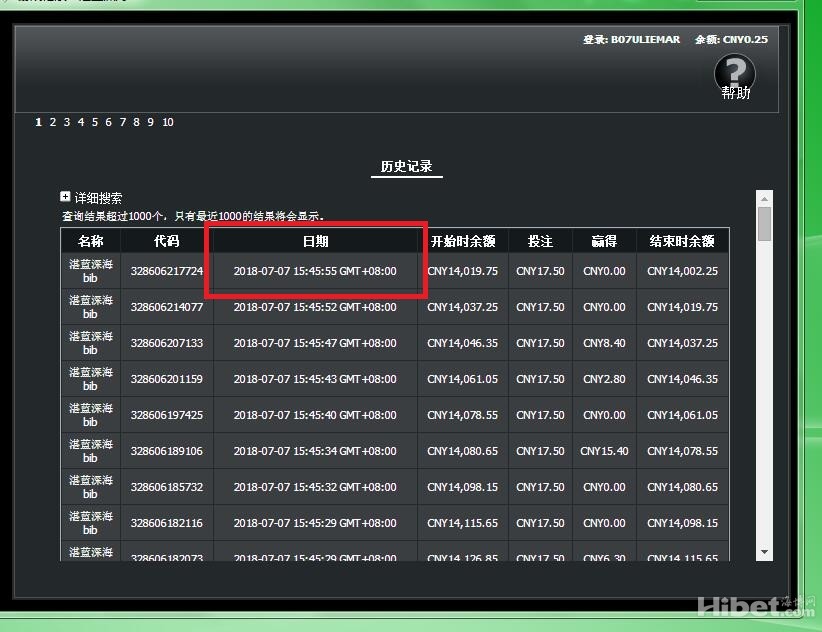
Task: Click the 代码 column header
Action: pos(166,241)
